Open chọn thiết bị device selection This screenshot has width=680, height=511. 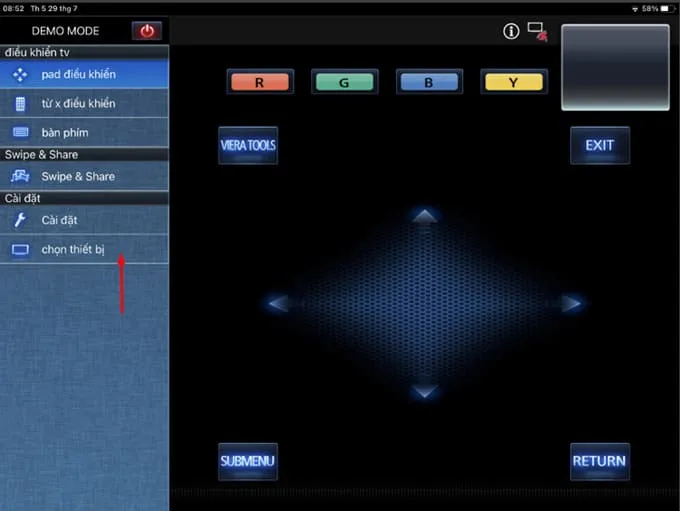(x=84, y=249)
